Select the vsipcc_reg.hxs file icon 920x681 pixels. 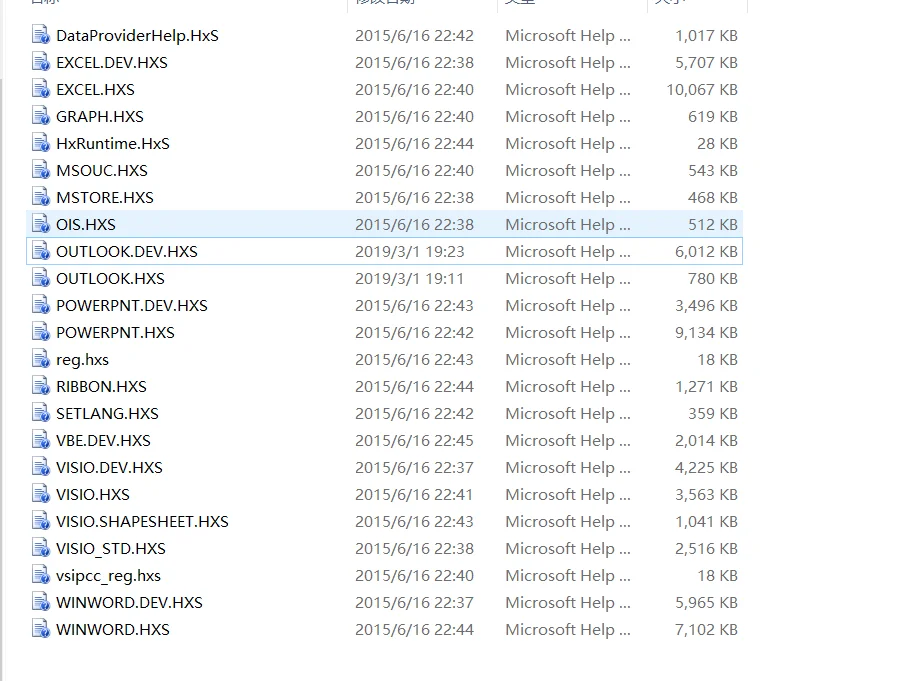(40, 575)
